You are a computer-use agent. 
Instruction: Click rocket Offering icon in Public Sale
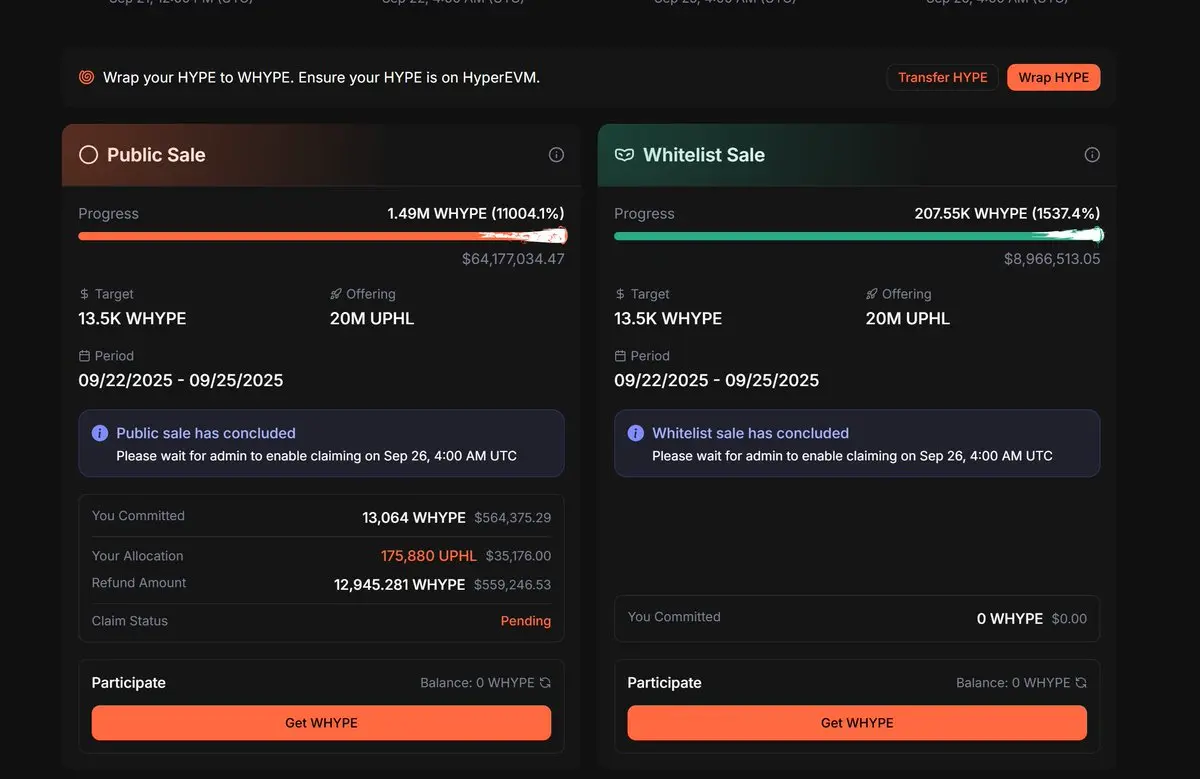[336, 294]
